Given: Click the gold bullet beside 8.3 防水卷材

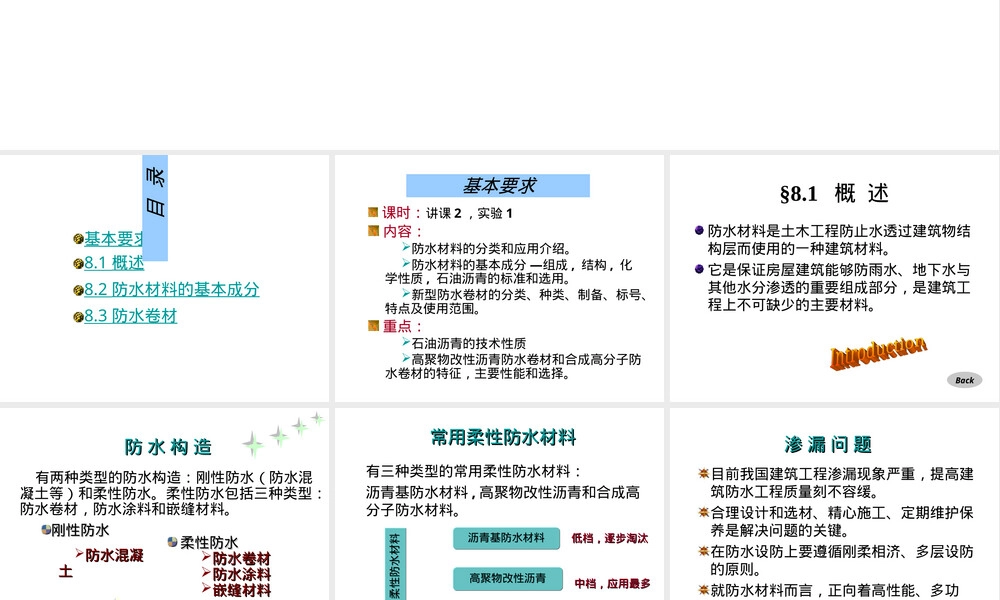Looking at the screenshot, I should (78, 317).
